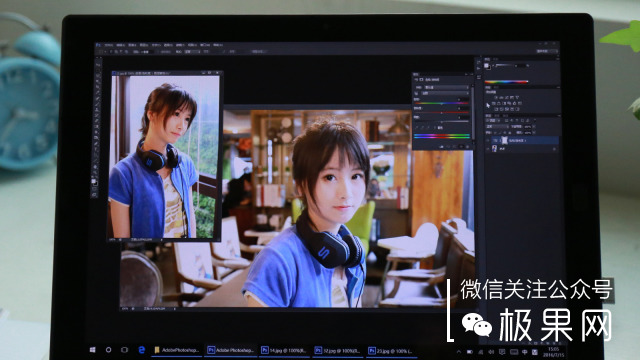Collapse the Properties panel with double-arrow
640x360 pixels.
[x=467, y=74]
